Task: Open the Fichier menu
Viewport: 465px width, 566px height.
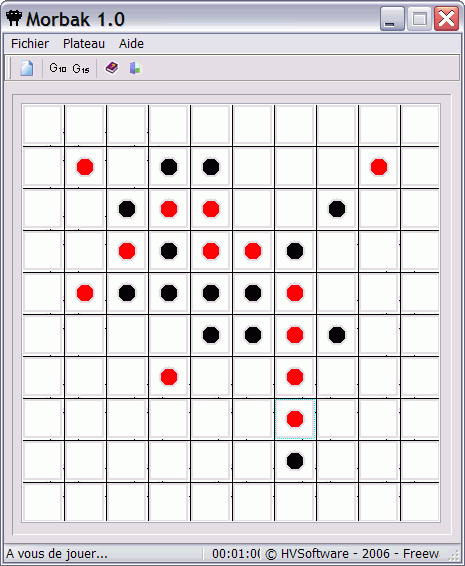Action: click(x=30, y=44)
